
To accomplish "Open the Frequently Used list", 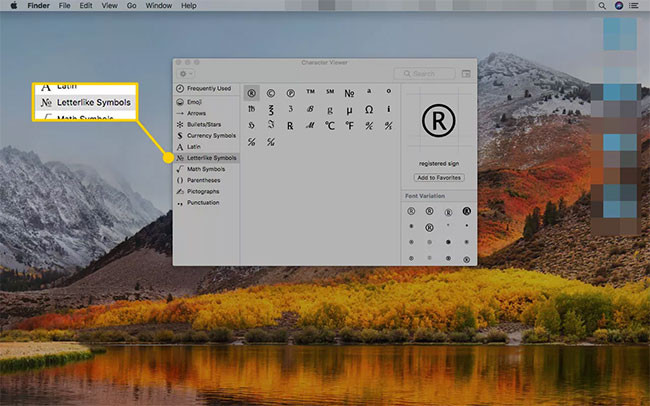I will click(208, 88).
